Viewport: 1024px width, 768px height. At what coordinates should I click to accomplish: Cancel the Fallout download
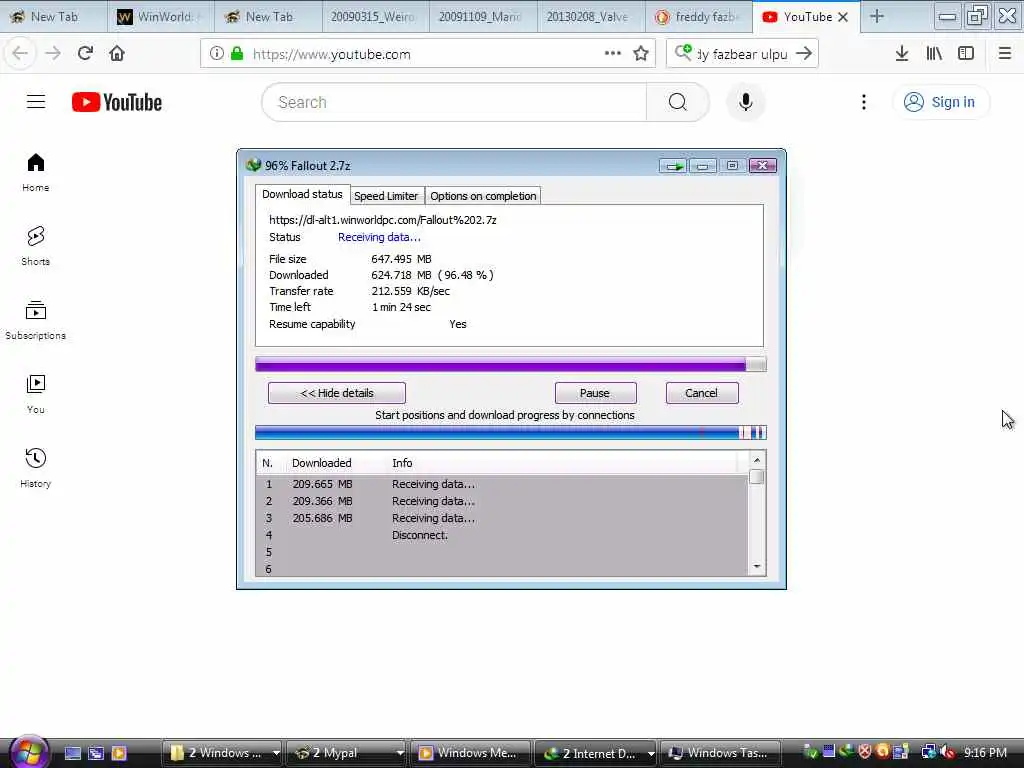pos(701,393)
